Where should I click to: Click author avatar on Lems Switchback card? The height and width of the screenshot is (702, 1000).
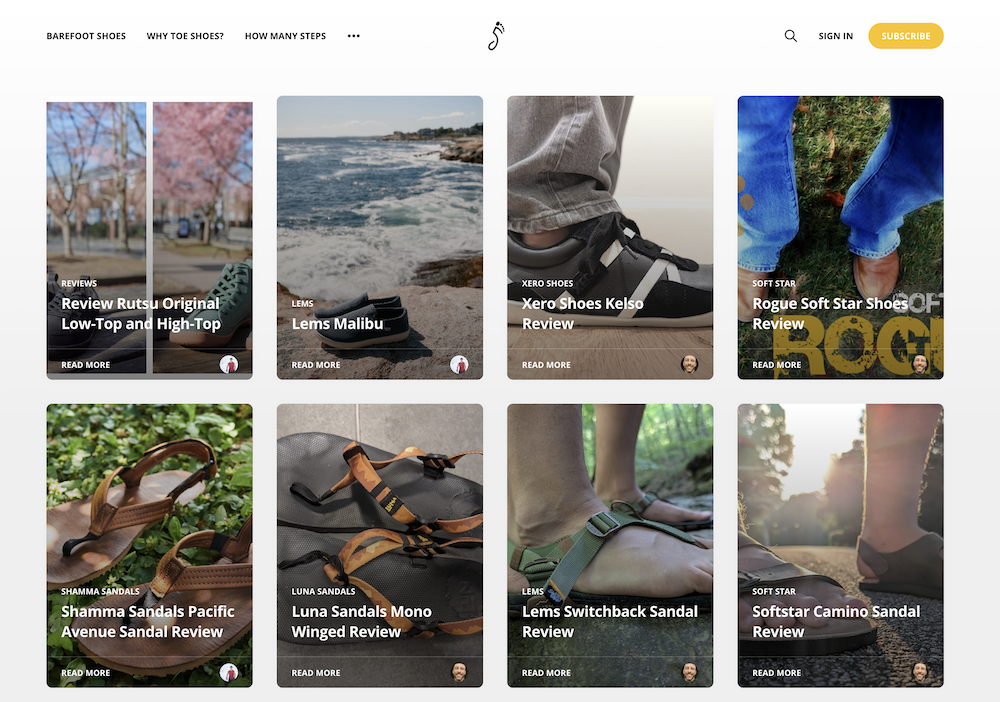tap(689, 672)
